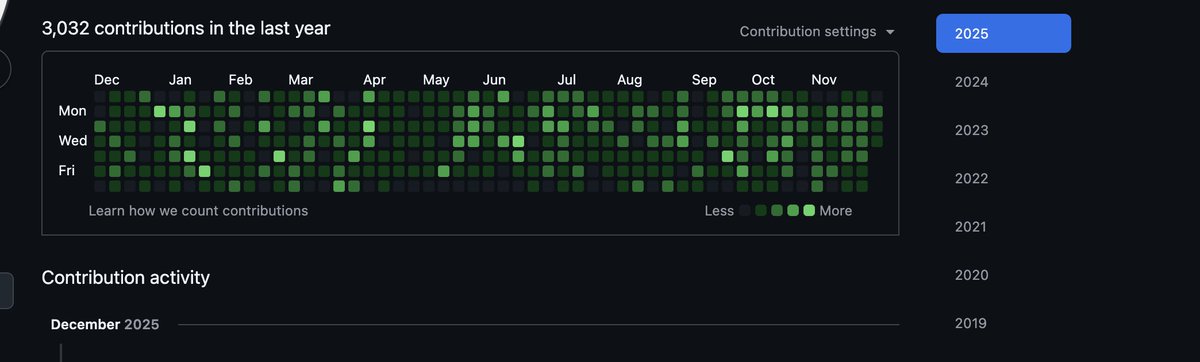Click the Oct month label
Viewport: 1200px width, 362px height.
pos(764,80)
